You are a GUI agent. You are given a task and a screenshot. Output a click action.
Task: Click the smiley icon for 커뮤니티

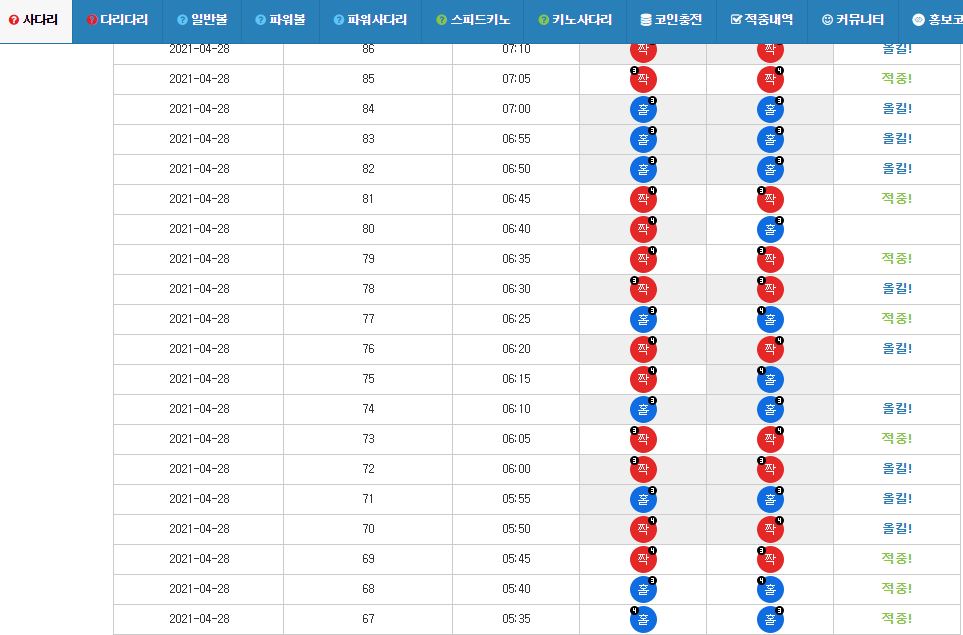tap(827, 20)
